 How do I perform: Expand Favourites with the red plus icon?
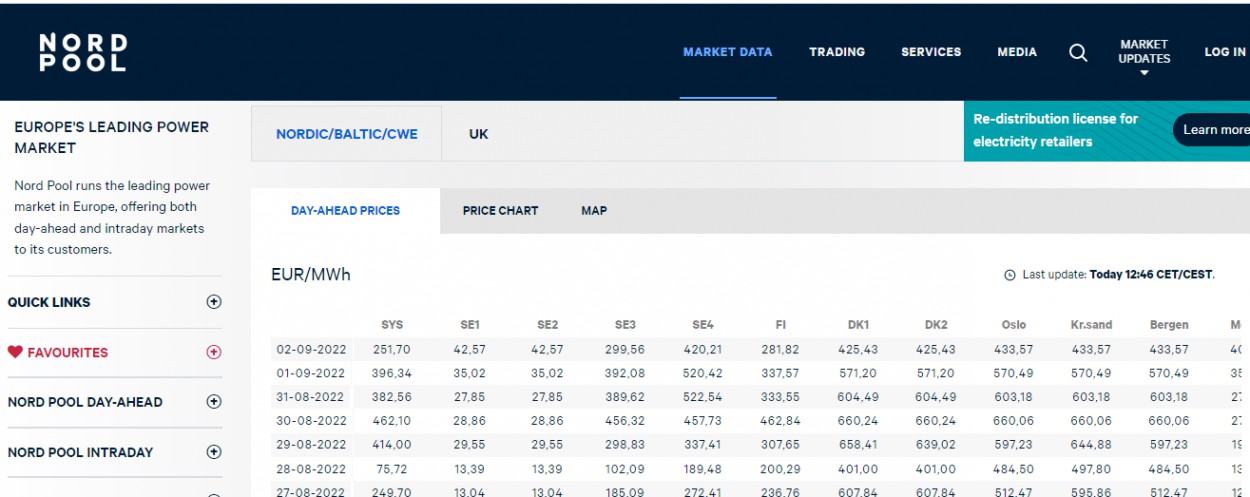213,352
